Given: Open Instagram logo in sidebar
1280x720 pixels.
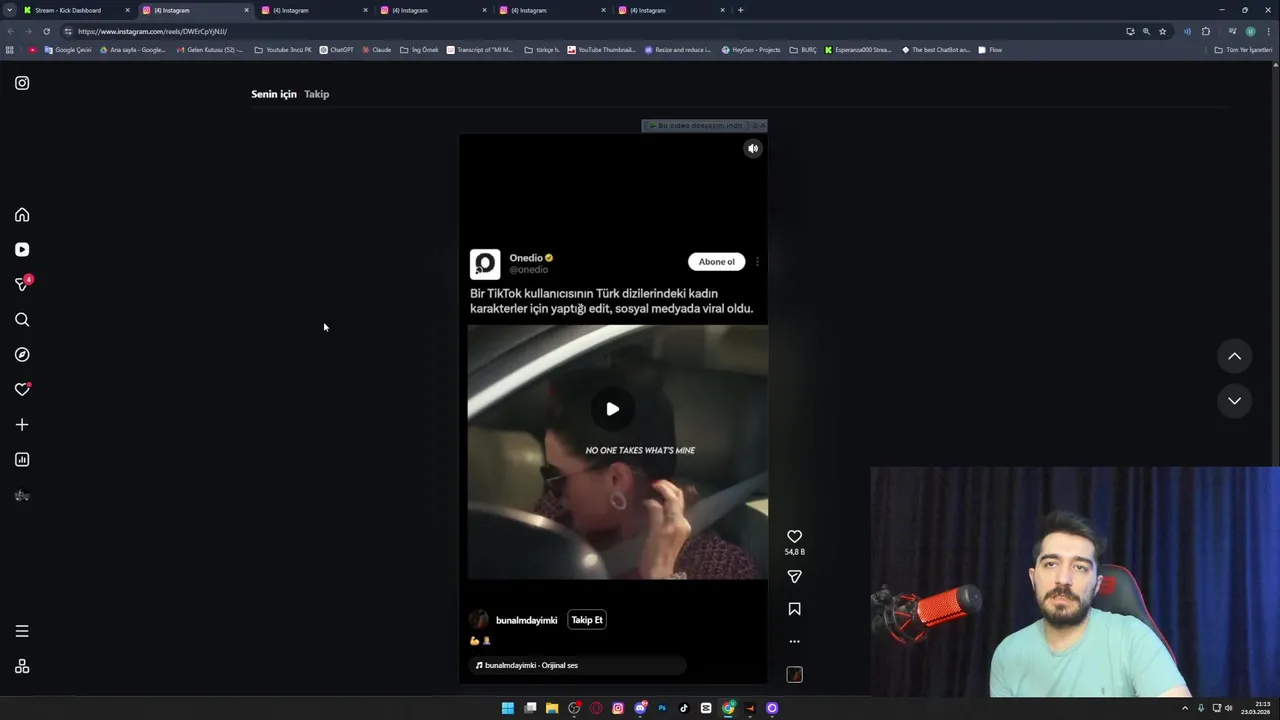Looking at the screenshot, I should pos(22,83).
